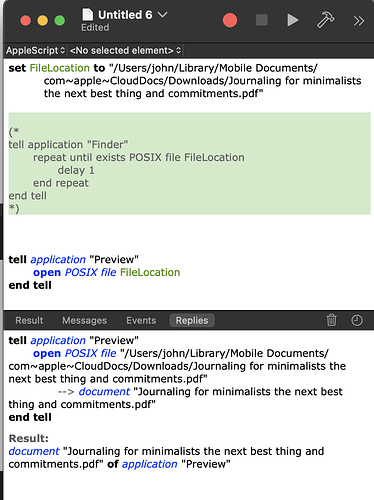The width and height of the screenshot is (374, 500).
Task: Open the No selected element popup
Action: tap(125, 50)
